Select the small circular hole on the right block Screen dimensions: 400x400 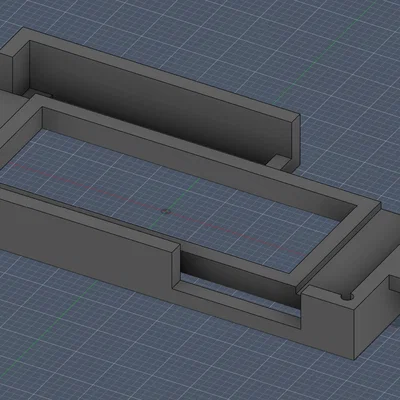(x=348, y=297)
